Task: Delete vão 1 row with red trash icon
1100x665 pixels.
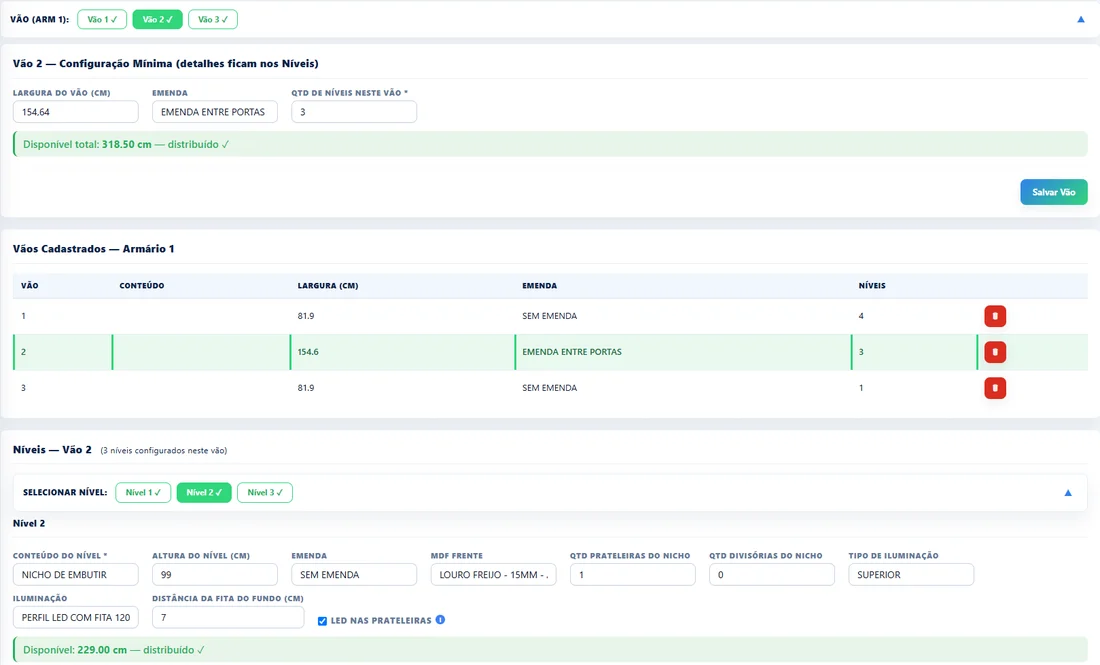Action: tap(995, 316)
